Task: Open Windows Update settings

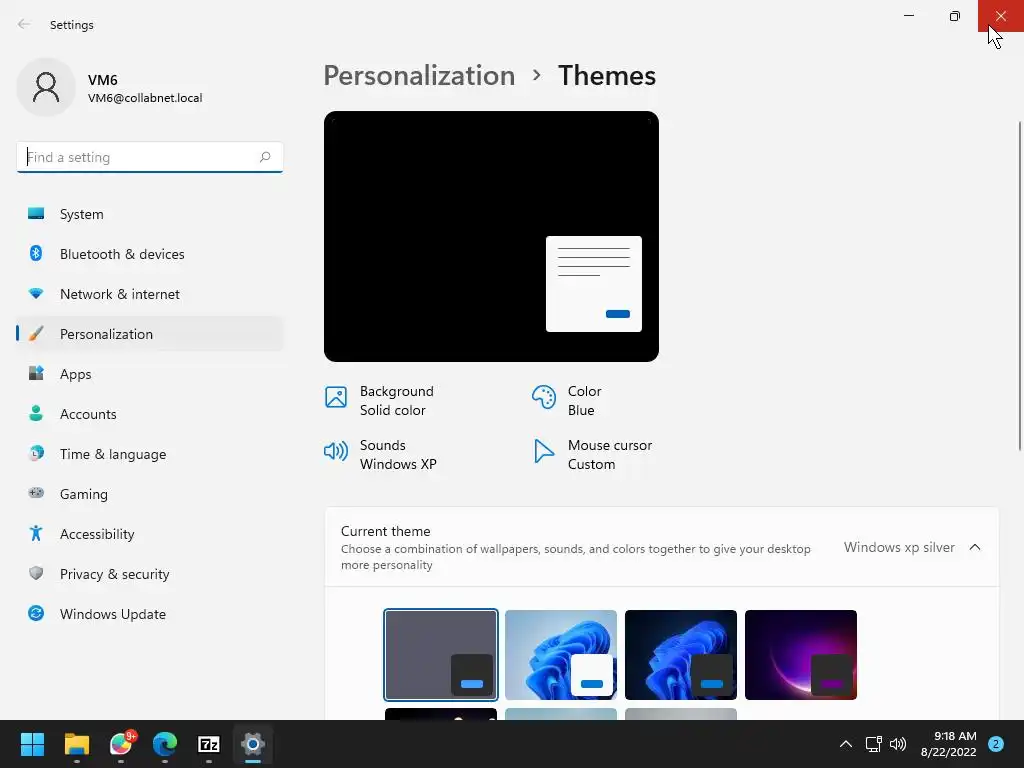Action: tap(150, 614)
